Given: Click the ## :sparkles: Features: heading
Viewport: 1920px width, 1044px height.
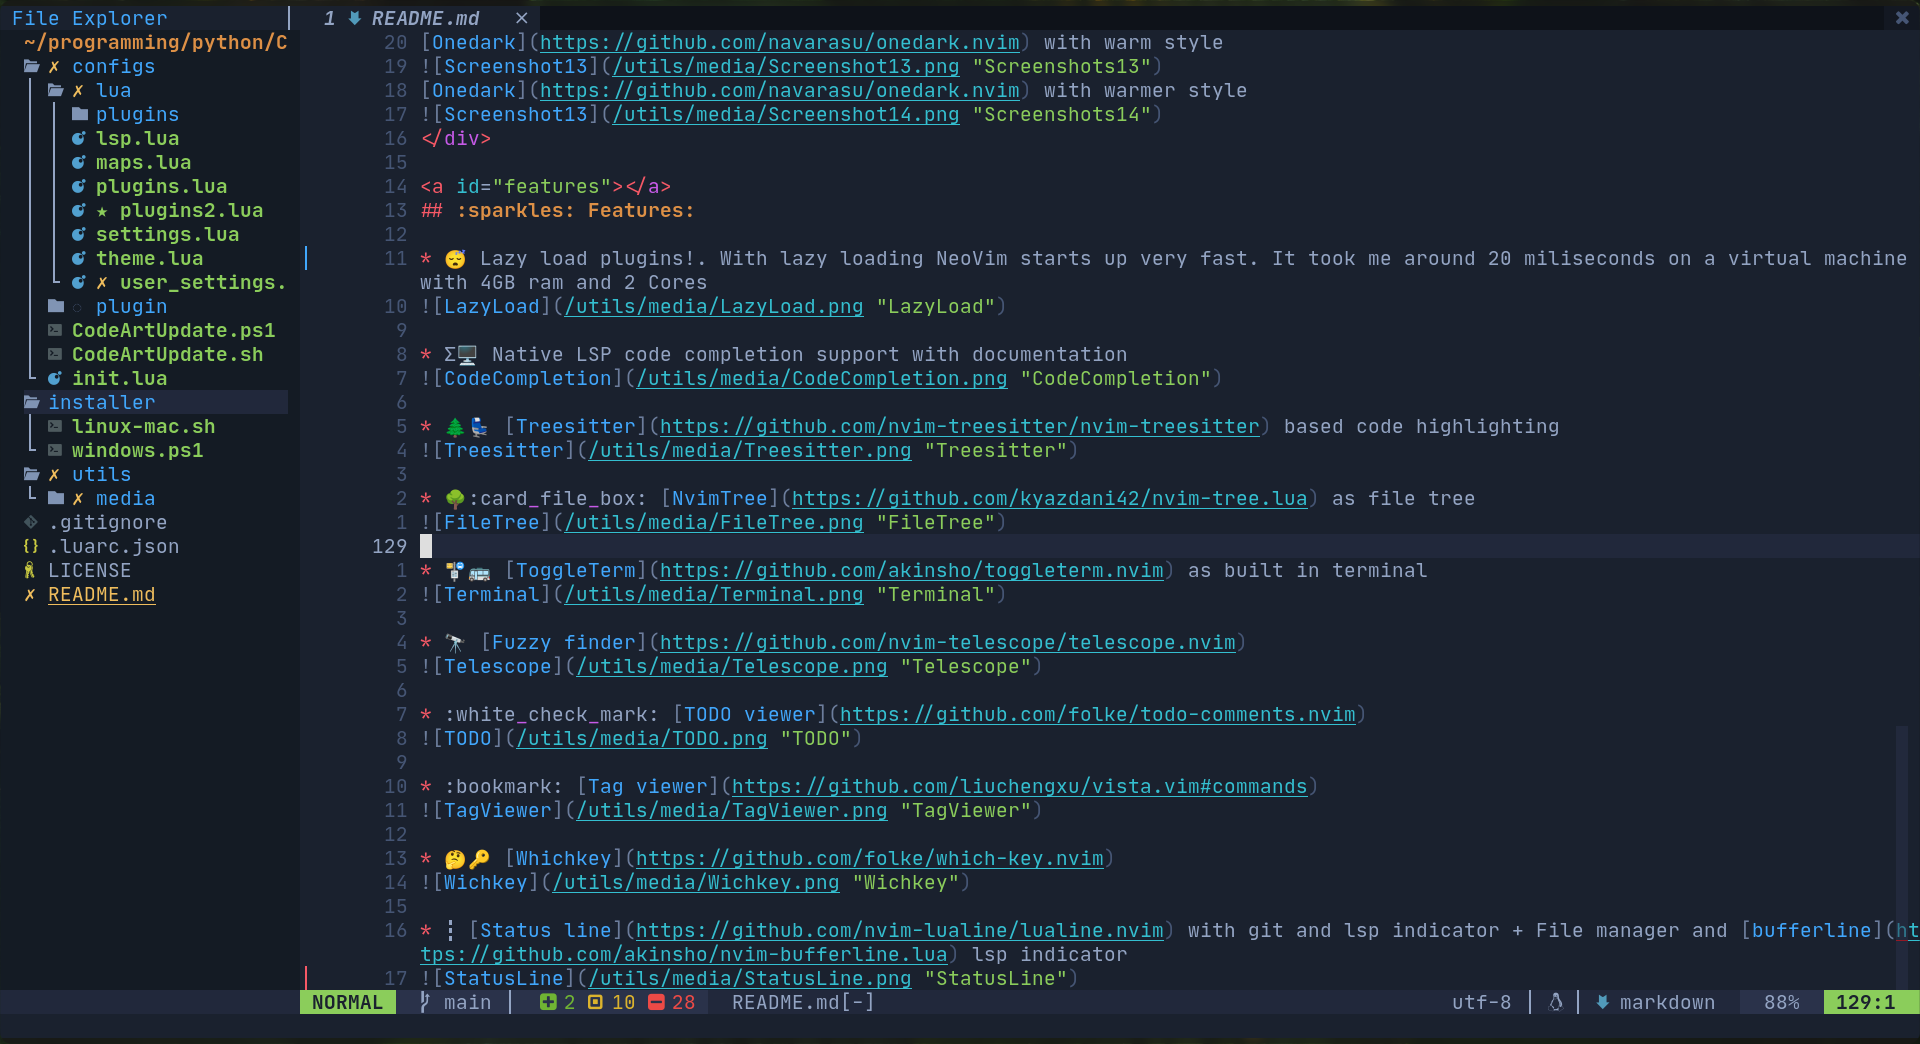Looking at the screenshot, I should [x=557, y=211].
